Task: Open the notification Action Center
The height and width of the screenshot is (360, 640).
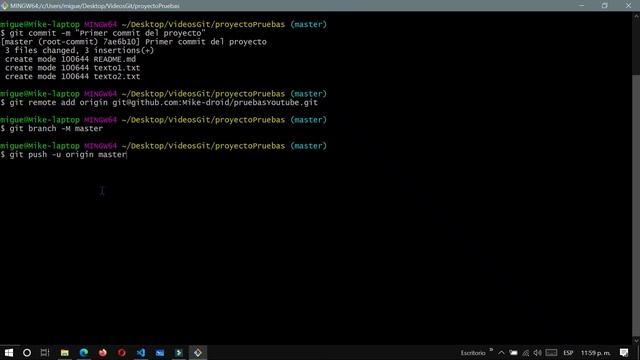Action: 624,353
